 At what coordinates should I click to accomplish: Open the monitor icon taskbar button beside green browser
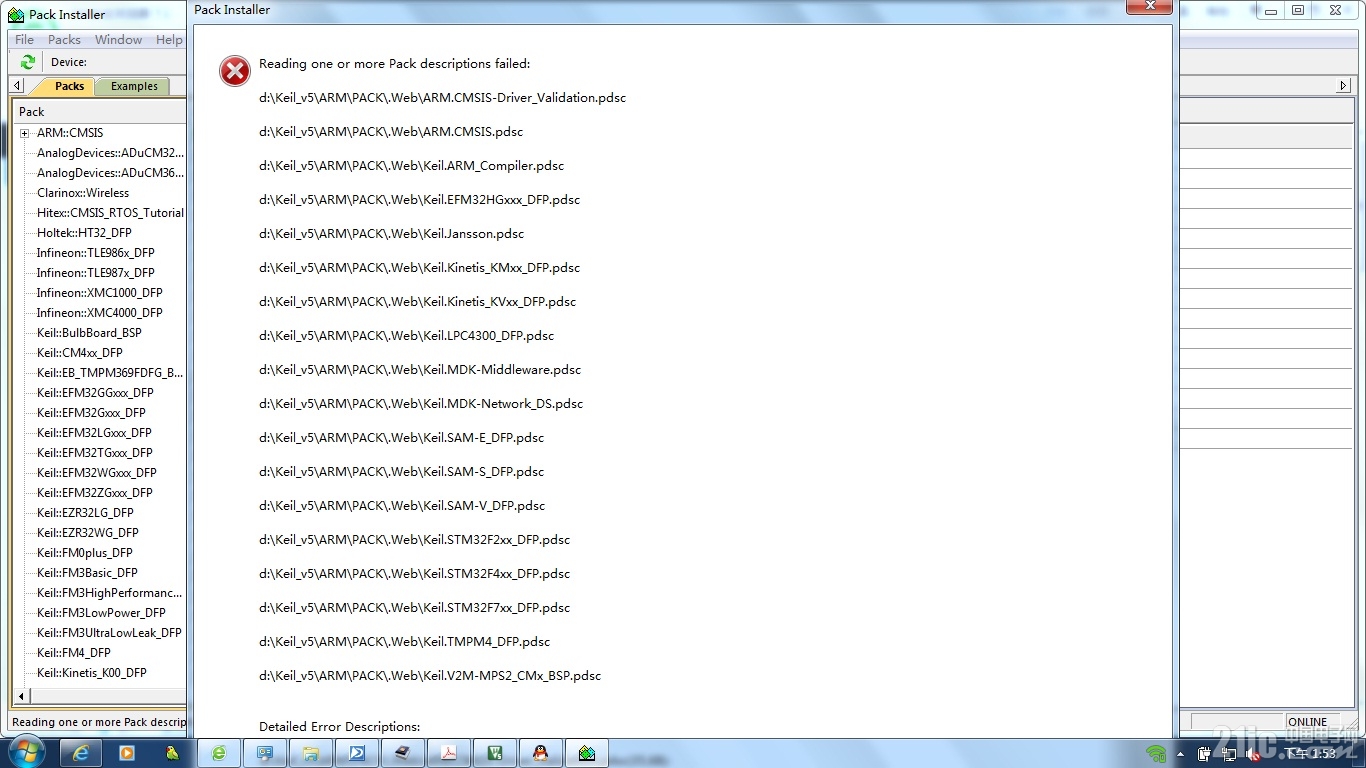(x=265, y=753)
